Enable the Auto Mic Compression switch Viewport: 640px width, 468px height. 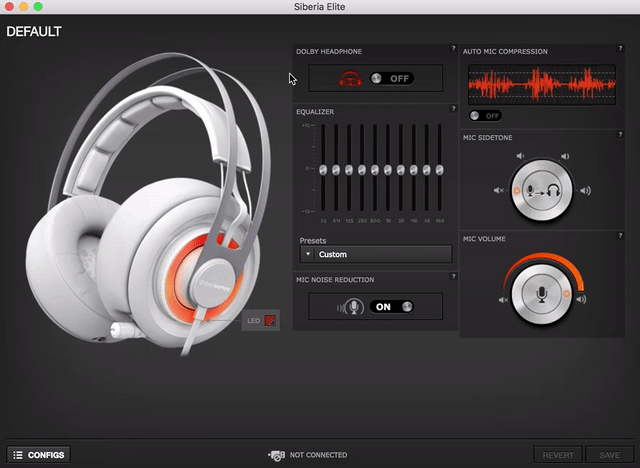pyautogui.click(x=485, y=116)
